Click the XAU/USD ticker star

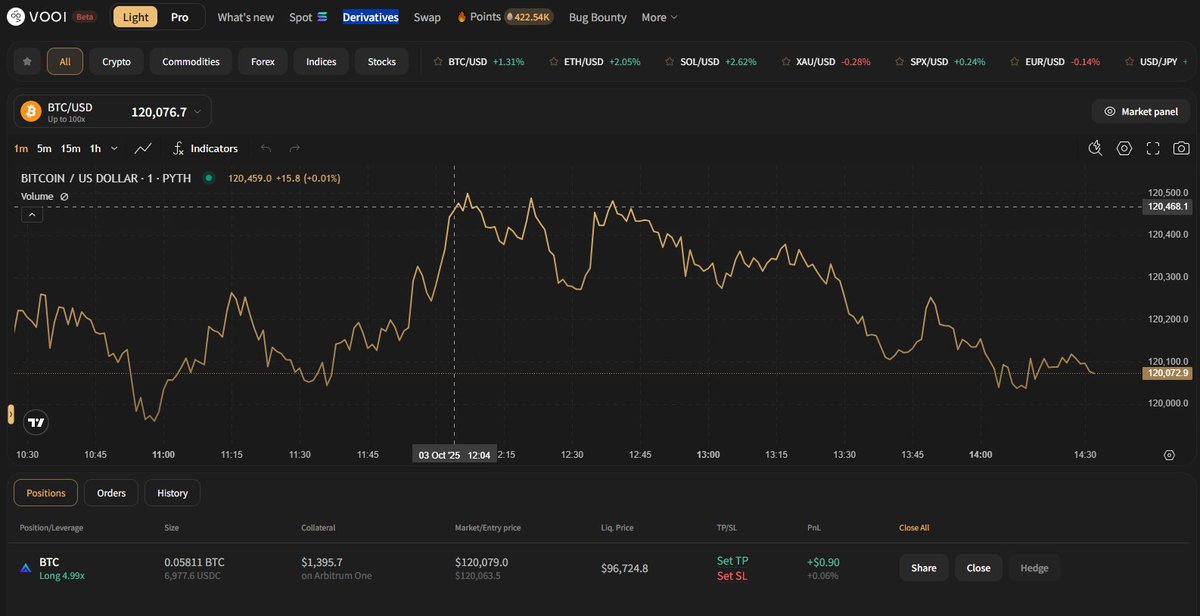(x=785, y=61)
